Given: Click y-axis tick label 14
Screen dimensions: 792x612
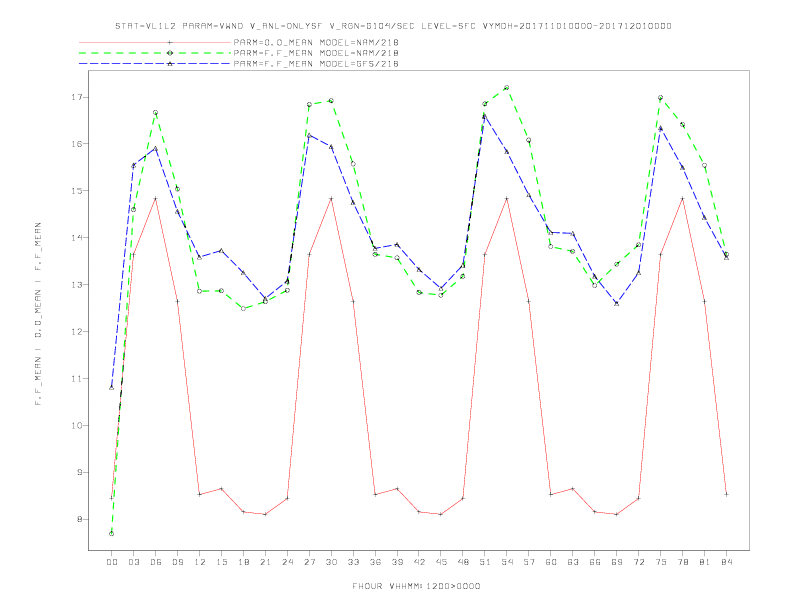Looking at the screenshot, I should tap(77, 238).
